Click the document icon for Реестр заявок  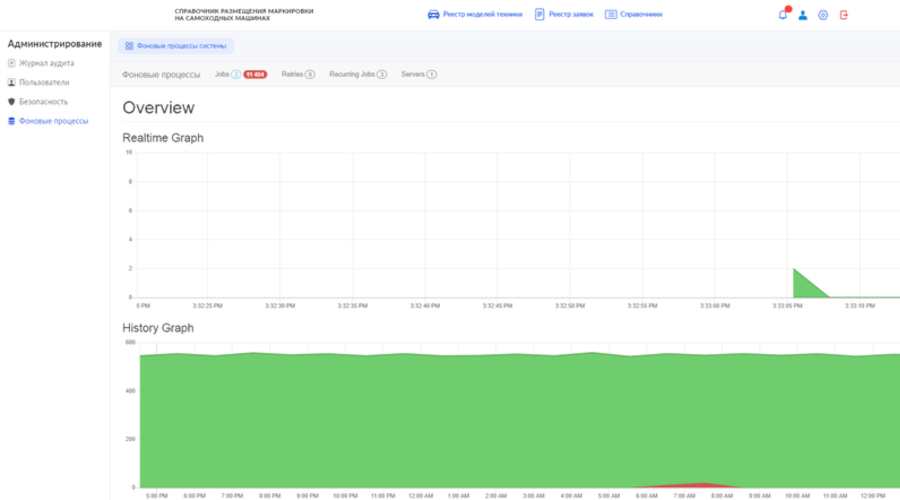pos(540,14)
